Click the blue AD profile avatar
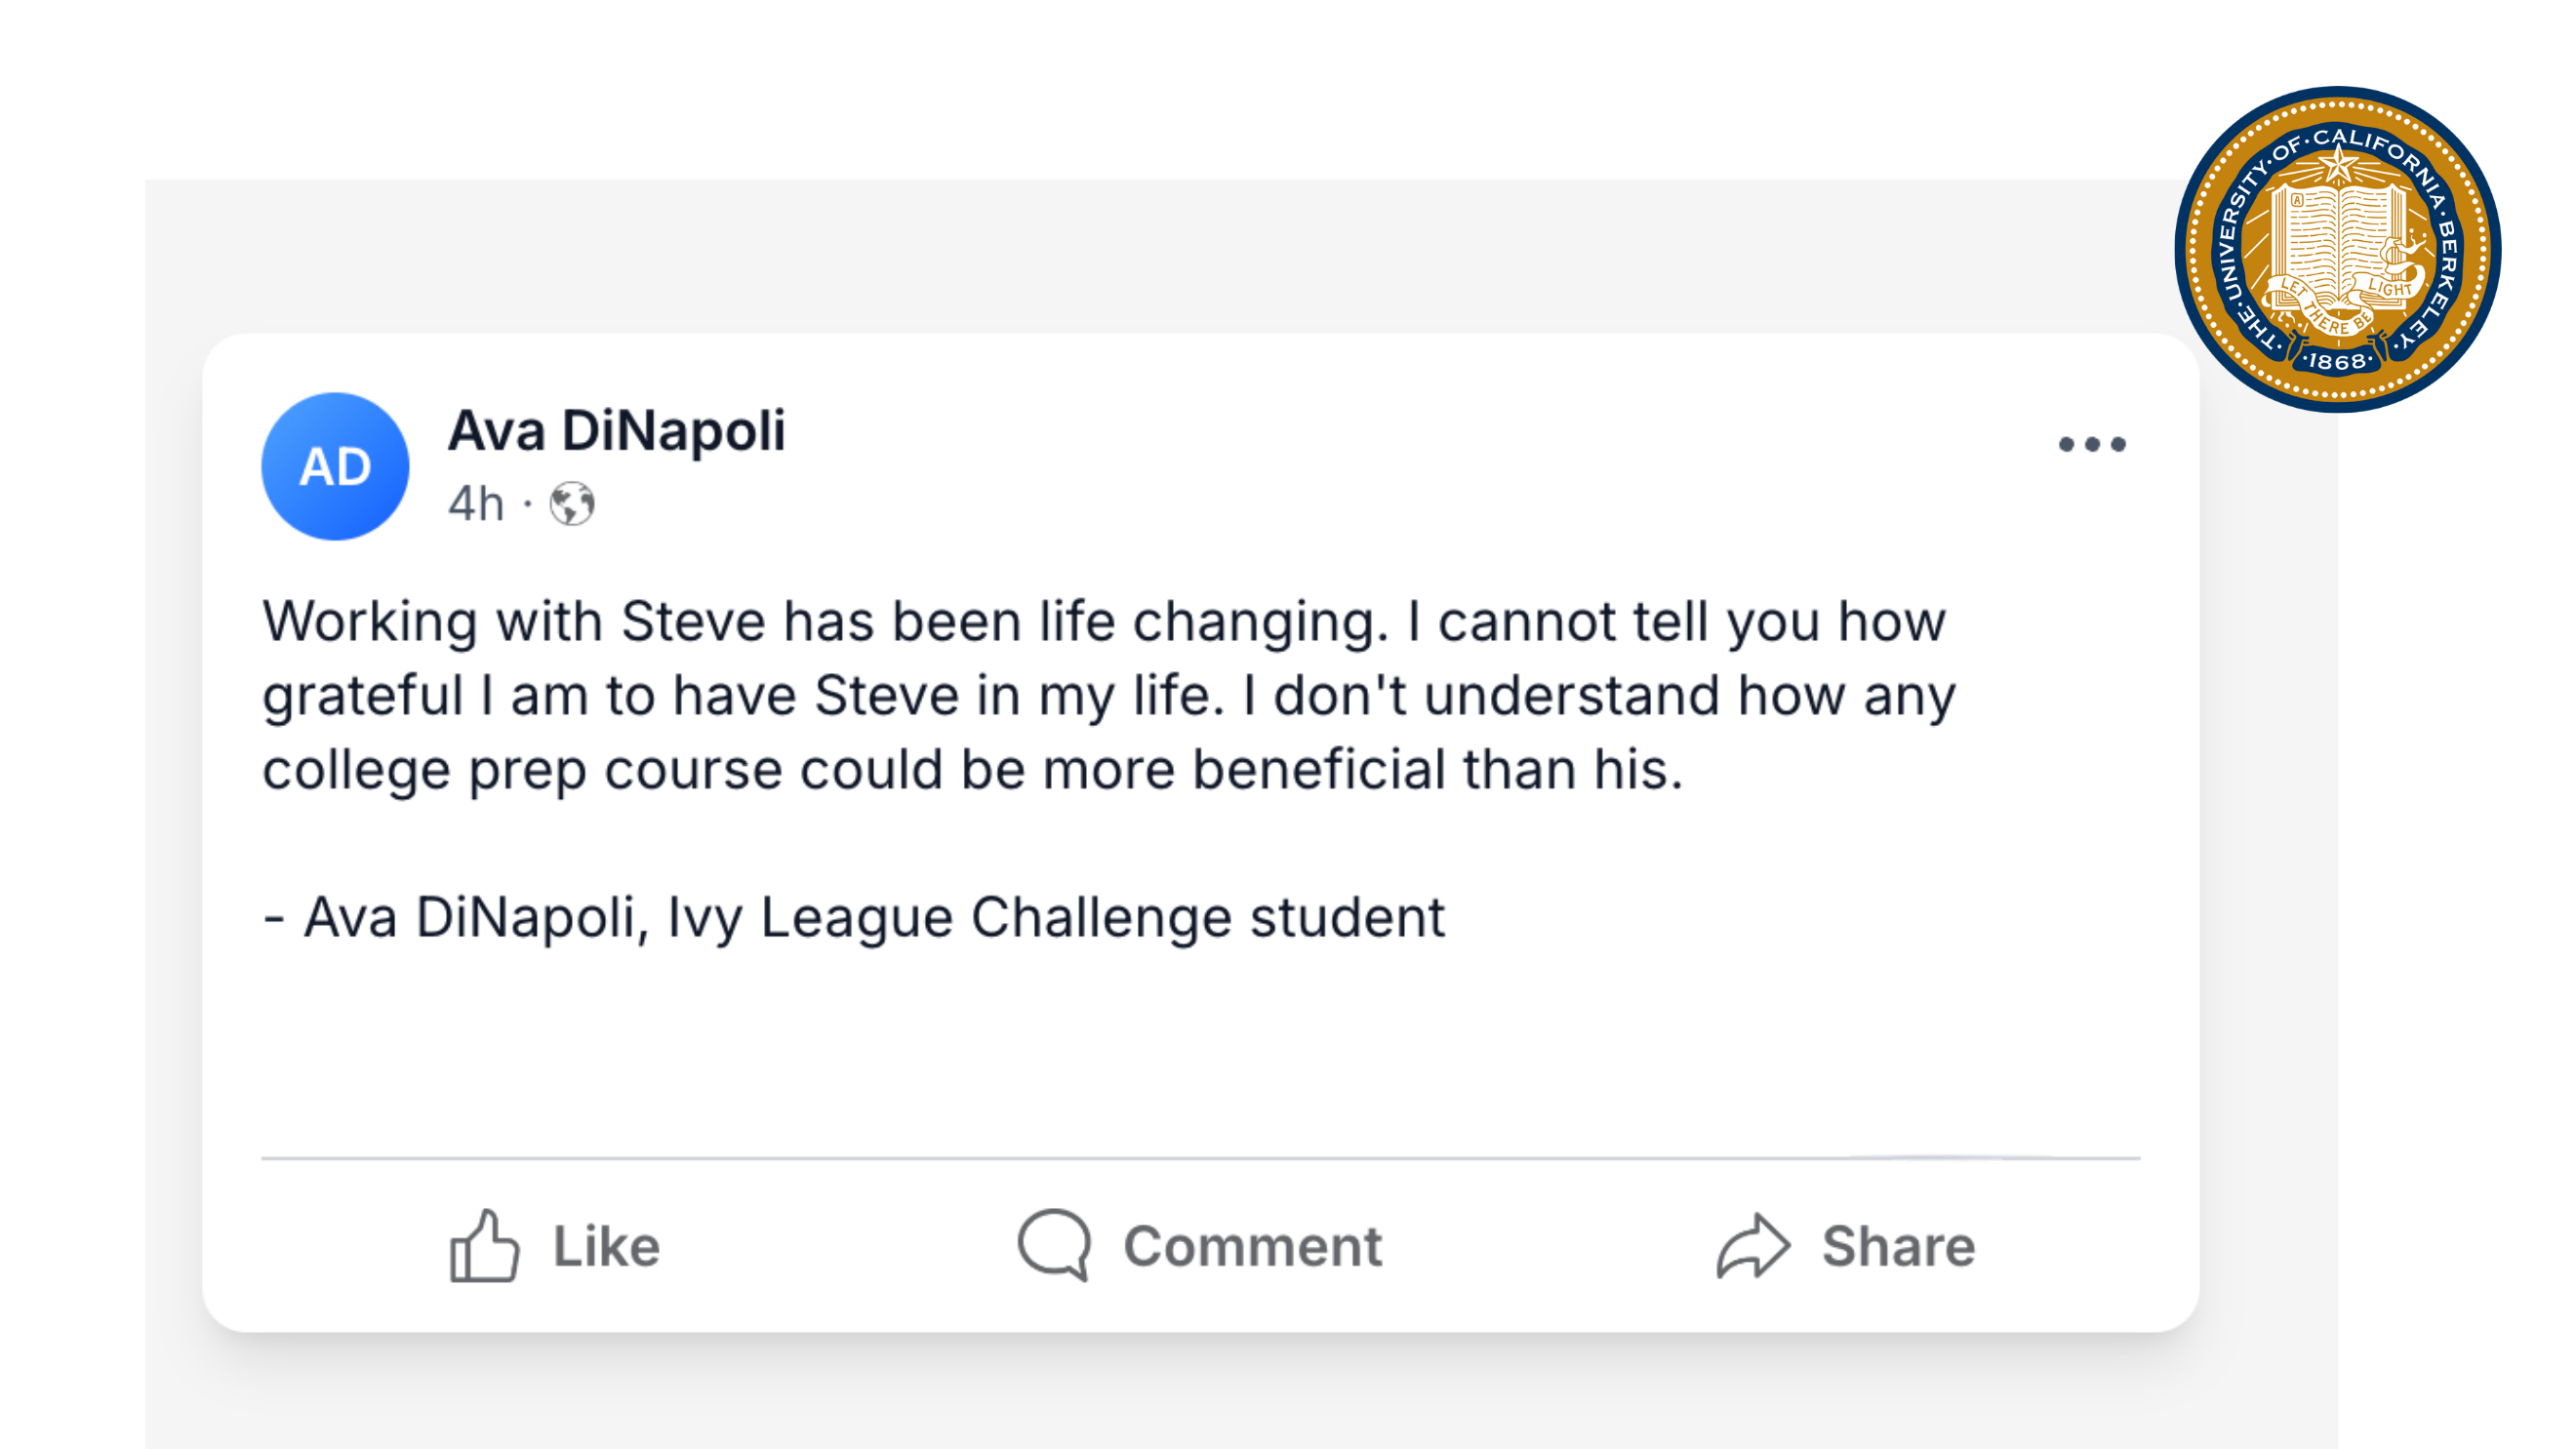This screenshot has width=2576, height=1449. [335, 466]
